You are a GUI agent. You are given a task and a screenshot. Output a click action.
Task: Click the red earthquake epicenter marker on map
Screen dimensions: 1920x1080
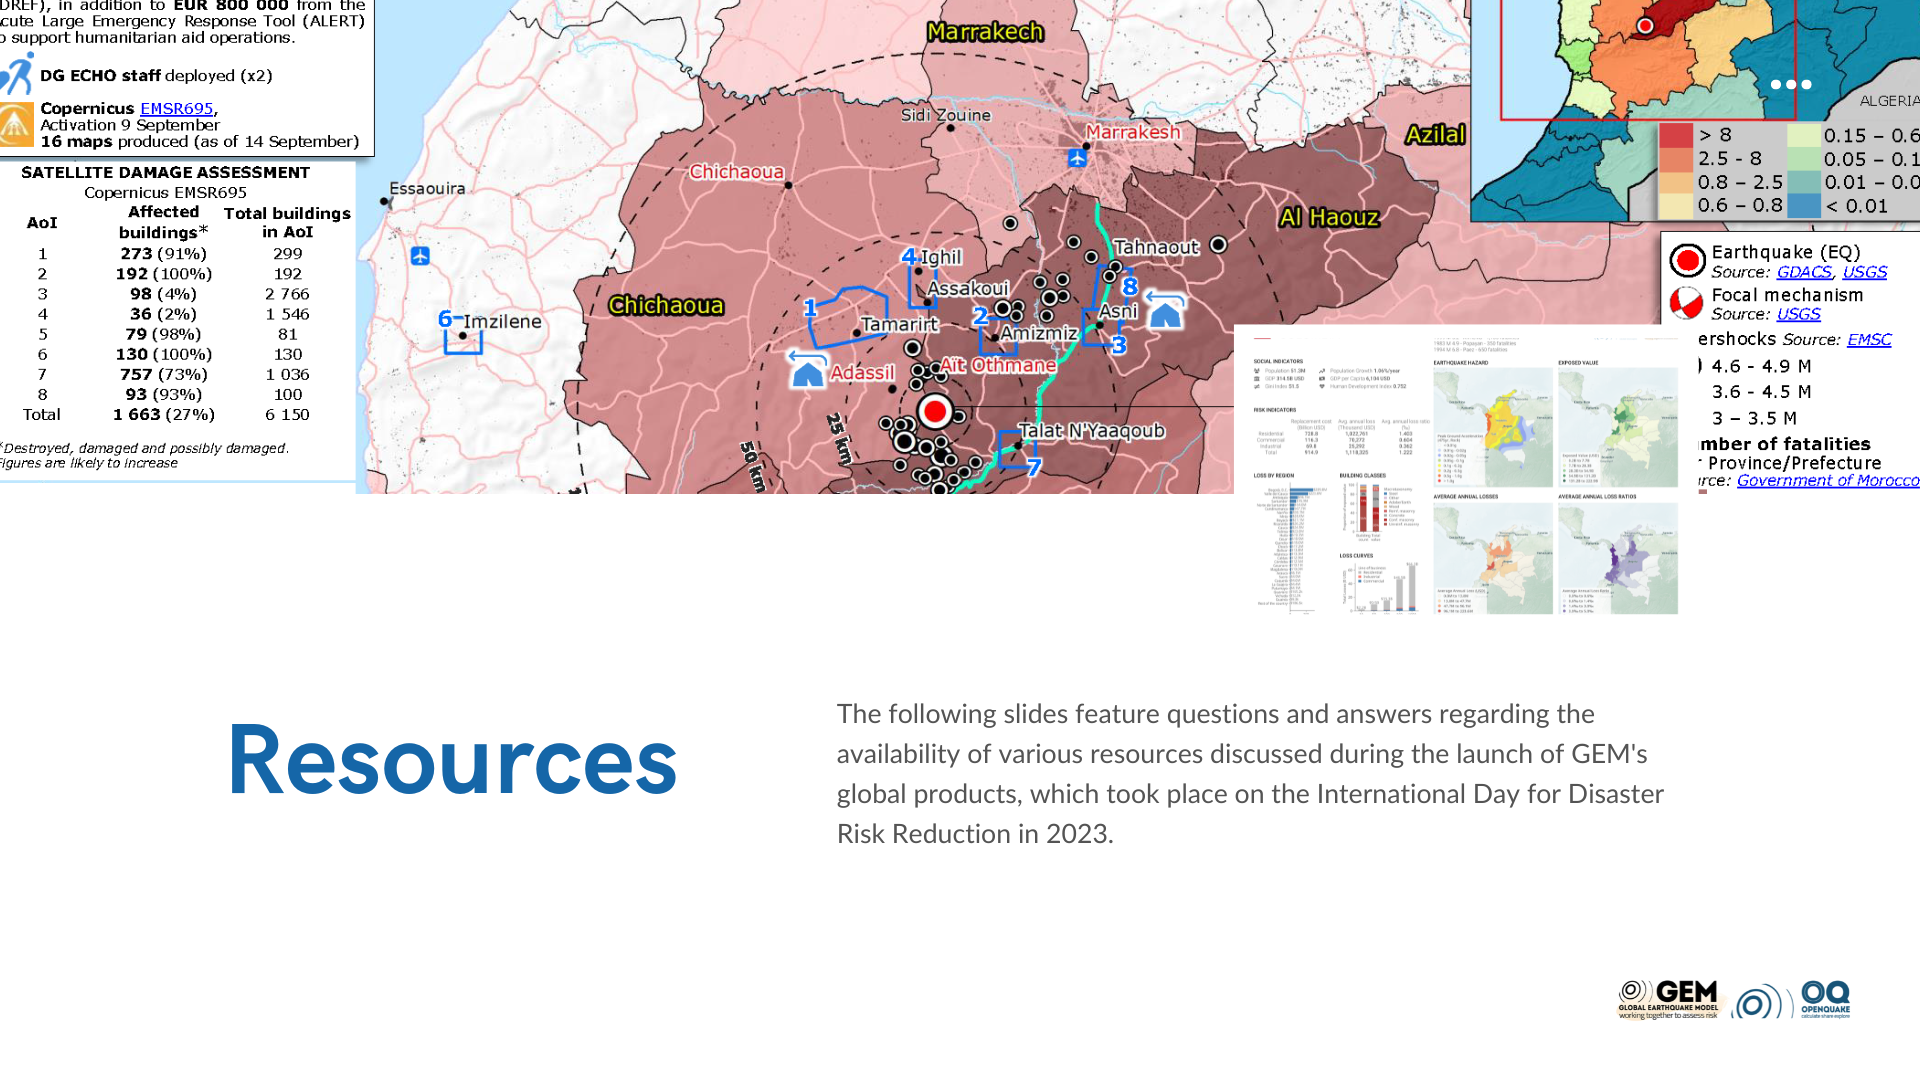pos(935,411)
